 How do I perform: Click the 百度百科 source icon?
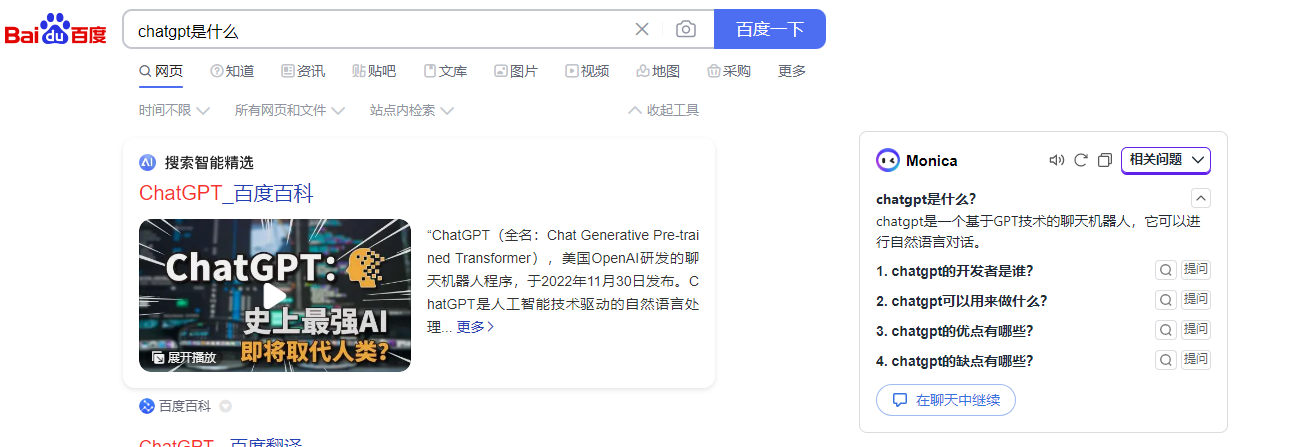click(x=147, y=406)
